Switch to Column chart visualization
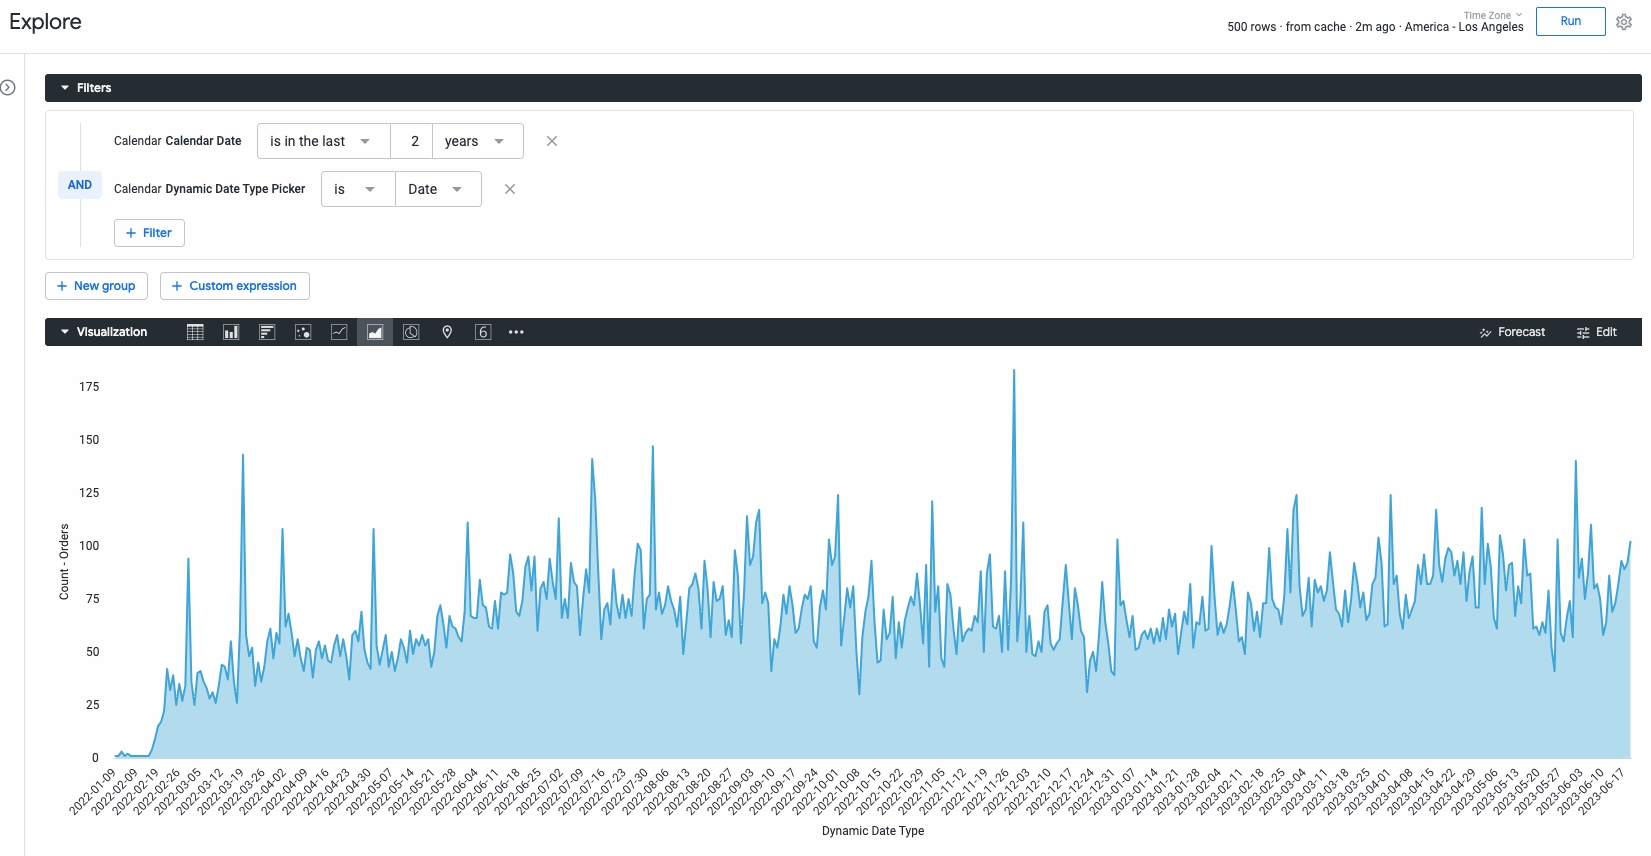 click(231, 332)
